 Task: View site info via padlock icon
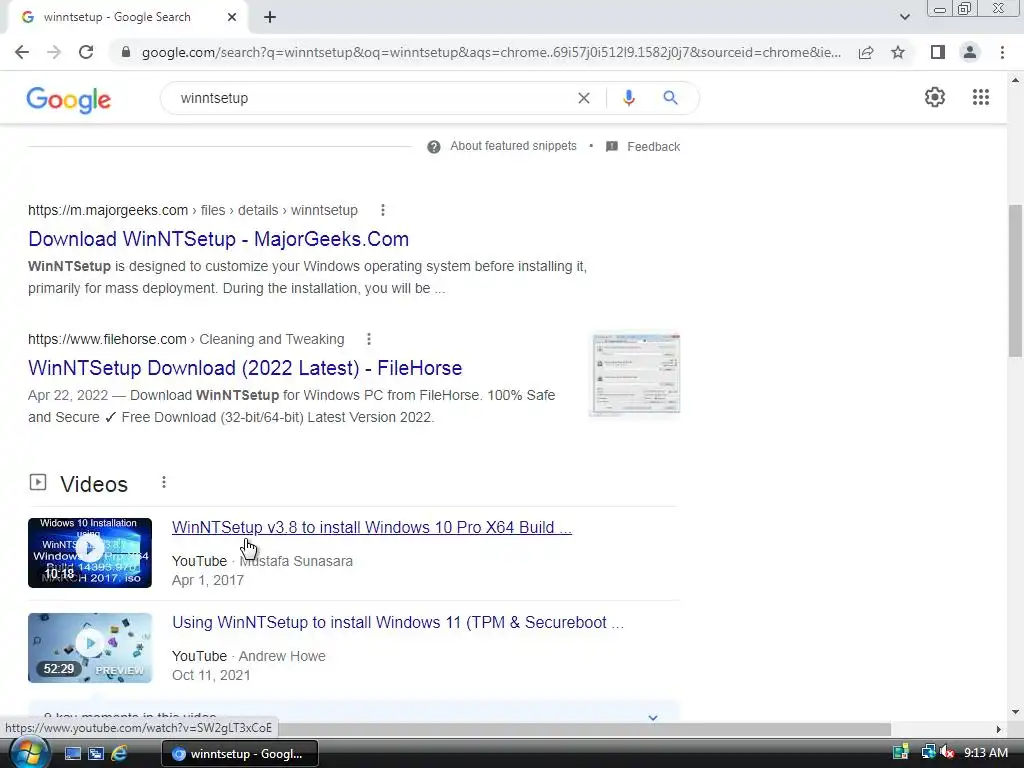[126, 52]
